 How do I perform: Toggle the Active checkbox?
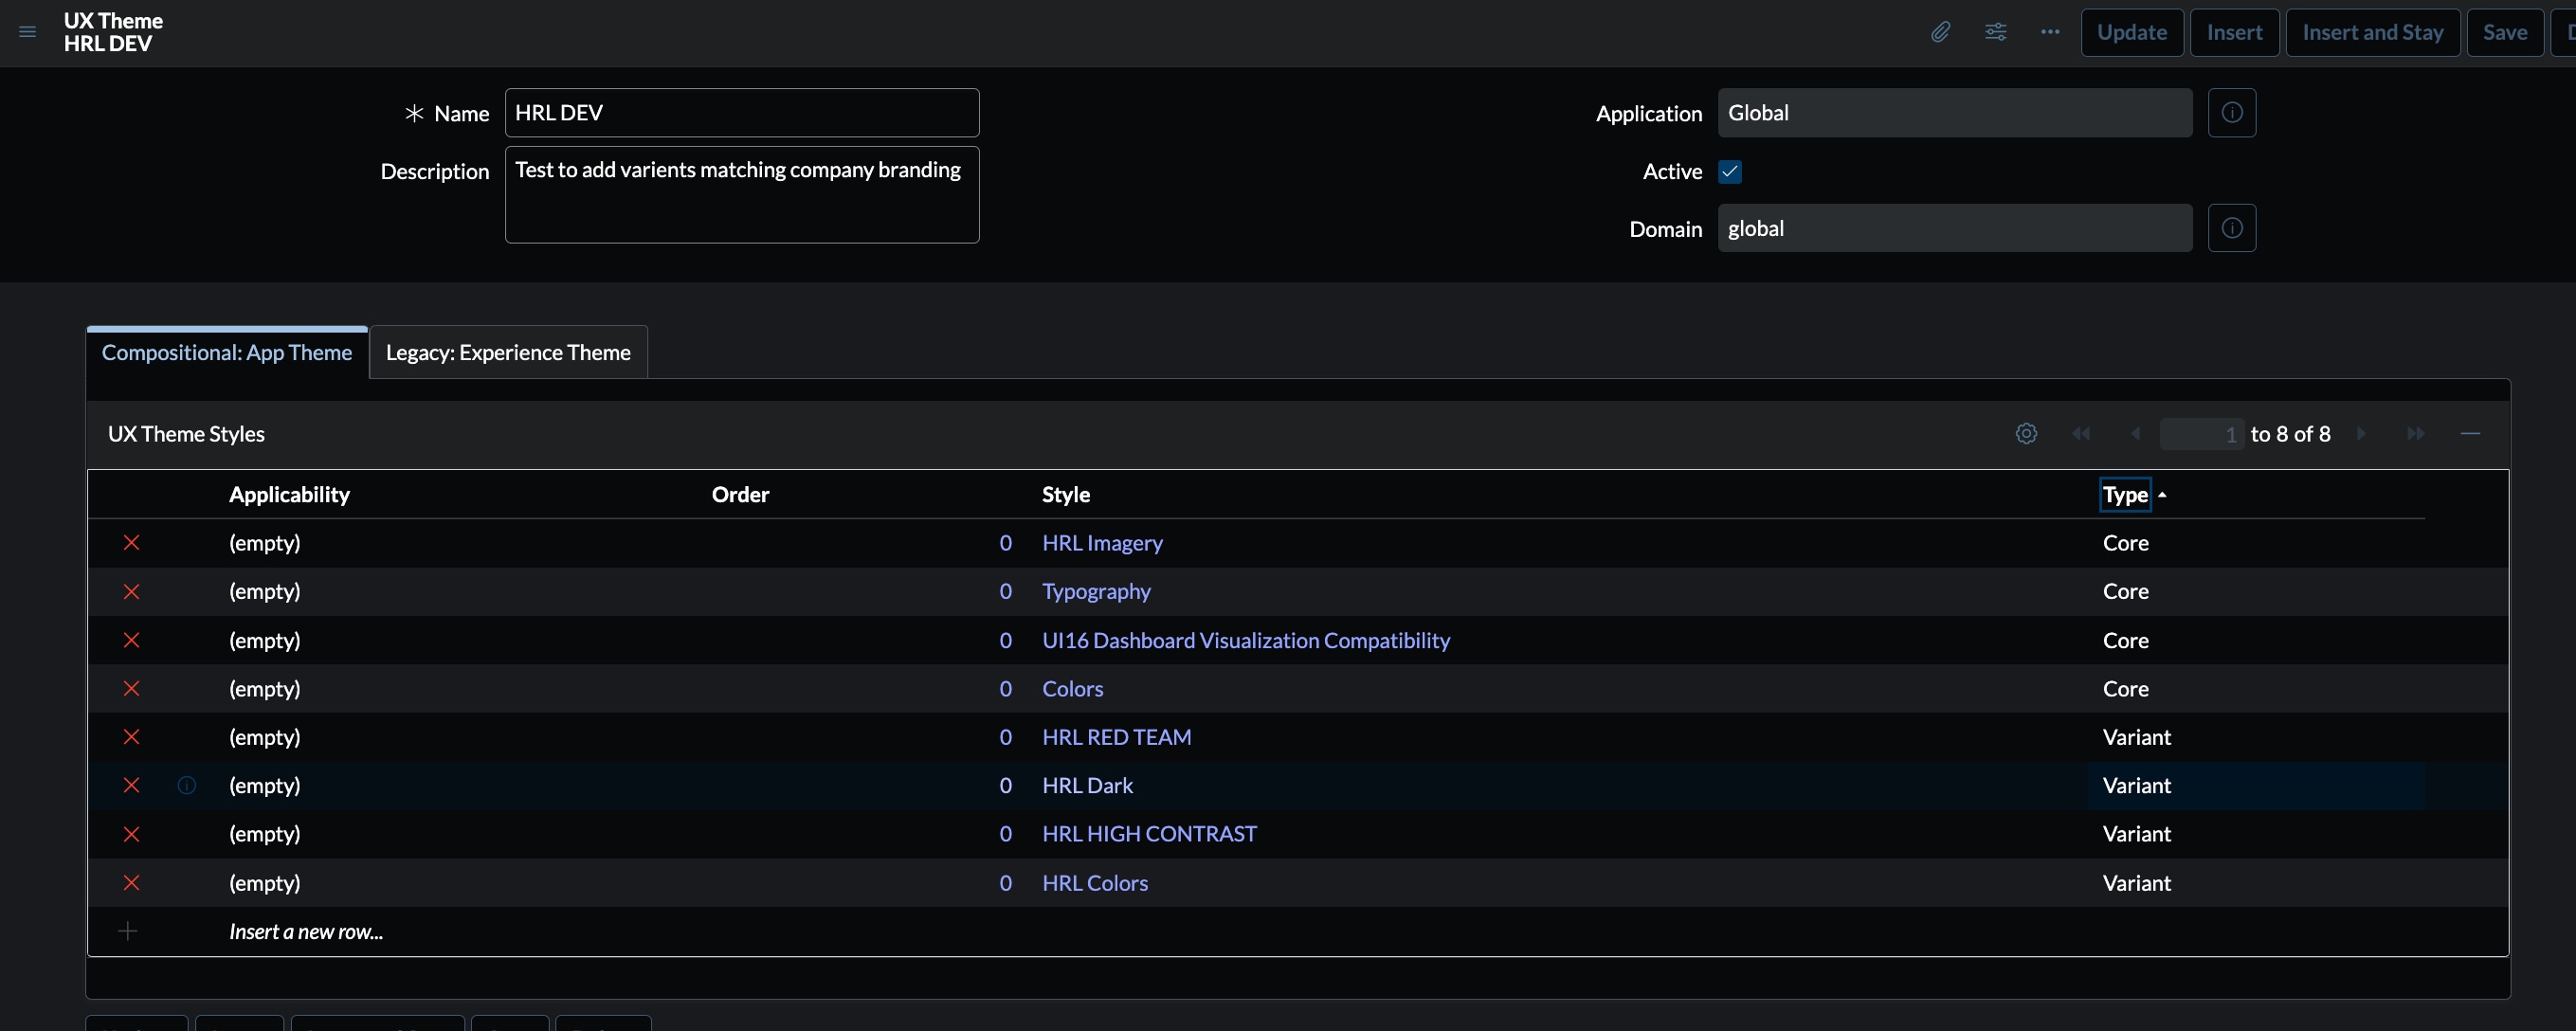(x=1730, y=171)
